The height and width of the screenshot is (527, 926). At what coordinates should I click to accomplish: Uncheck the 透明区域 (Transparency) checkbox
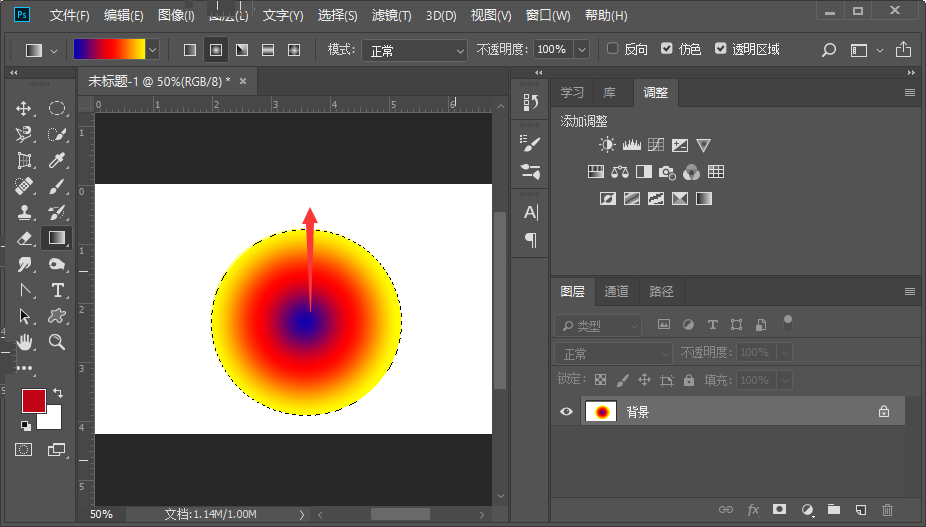click(x=720, y=48)
